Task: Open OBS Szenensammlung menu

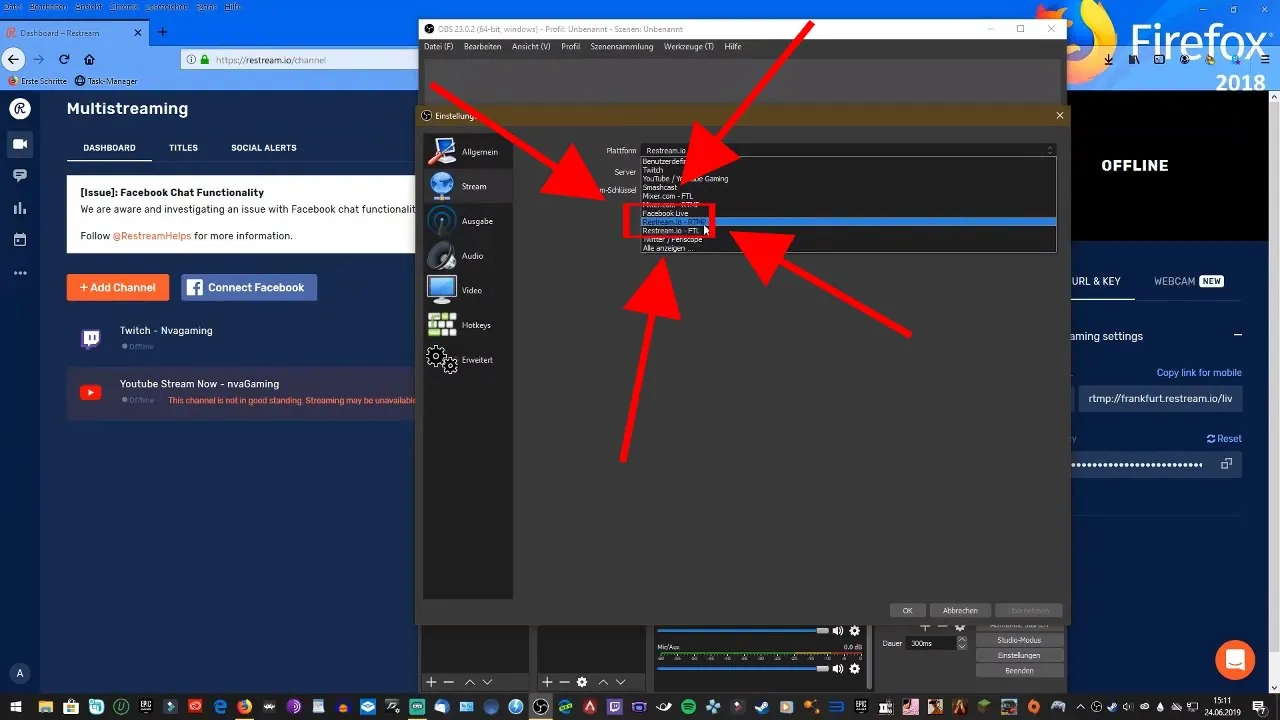Action: point(622,47)
